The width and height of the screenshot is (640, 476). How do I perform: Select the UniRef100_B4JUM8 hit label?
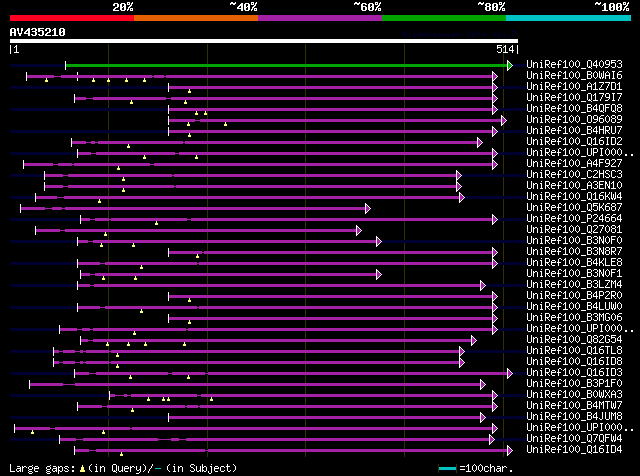coord(574,416)
